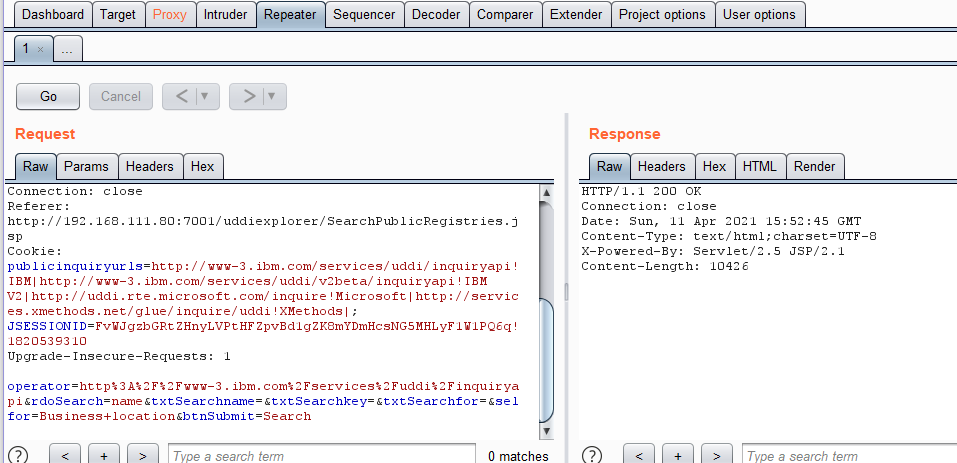Screen dimensions: 957x463
Task: Open the Response Render tab
Action: point(815,167)
